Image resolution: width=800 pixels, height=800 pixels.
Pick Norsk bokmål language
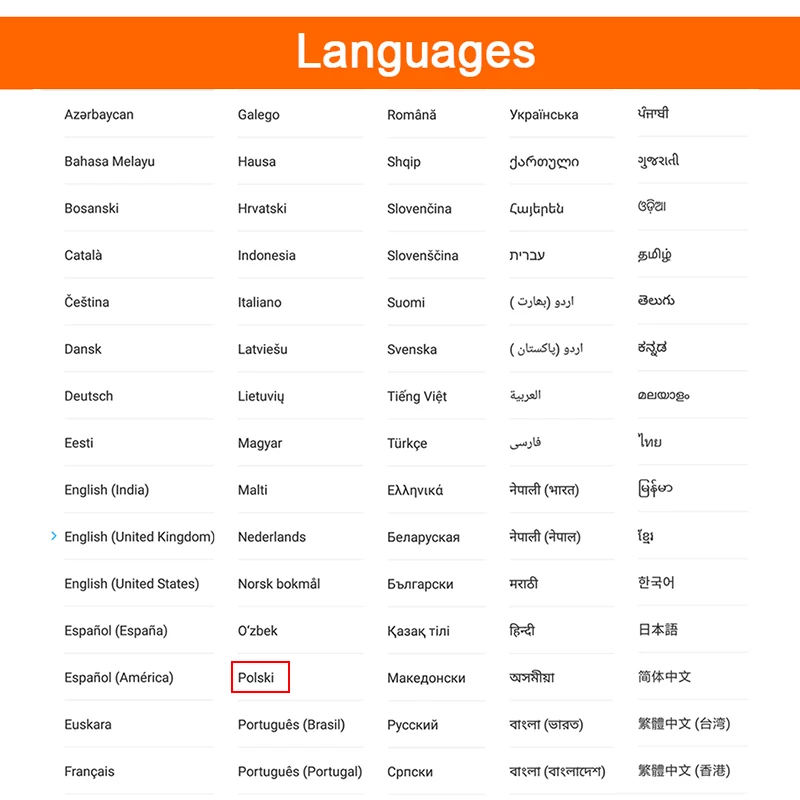click(x=279, y=584)
